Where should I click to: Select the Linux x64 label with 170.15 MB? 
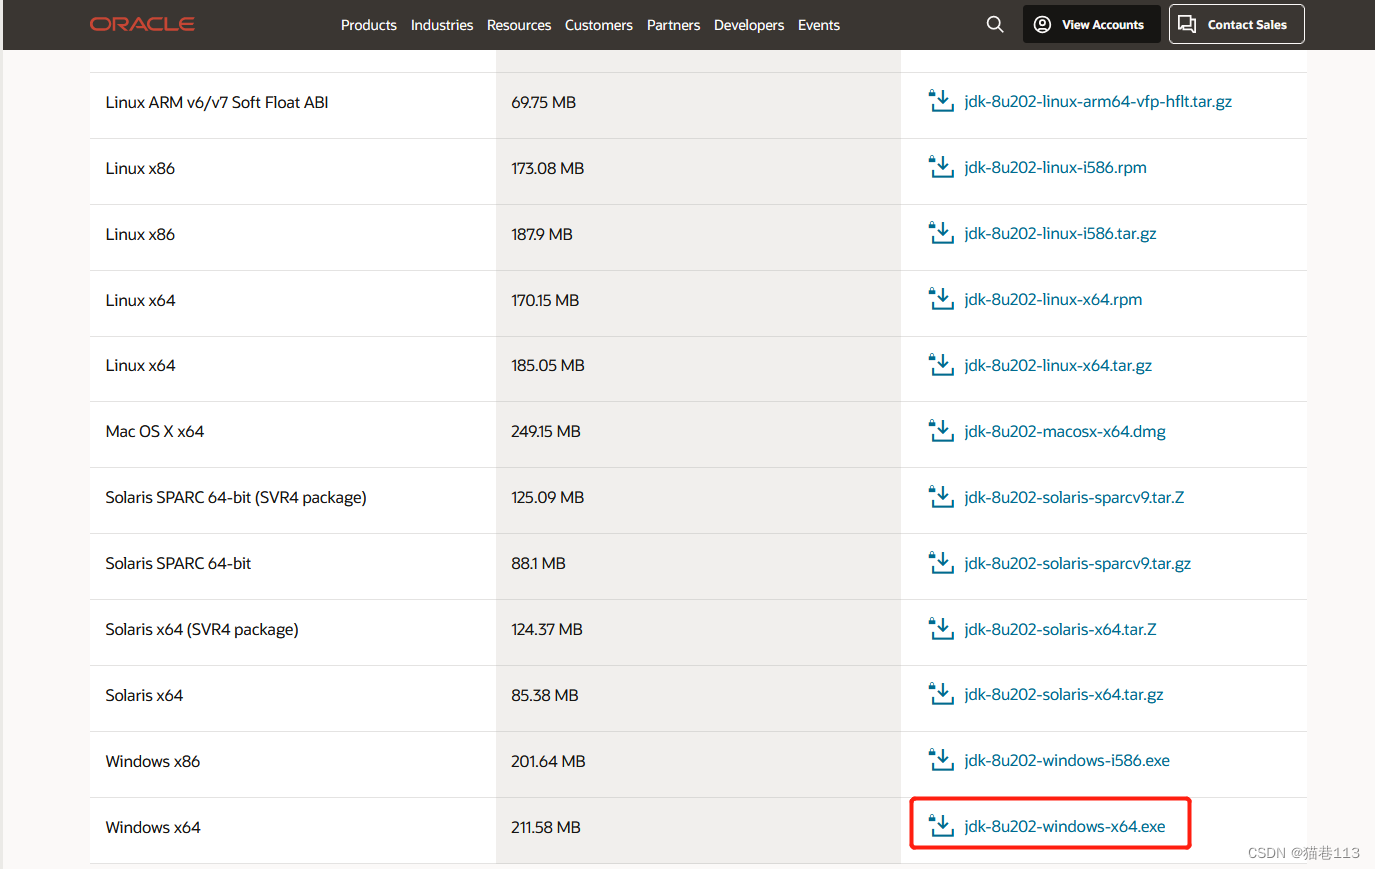point(140,300)
